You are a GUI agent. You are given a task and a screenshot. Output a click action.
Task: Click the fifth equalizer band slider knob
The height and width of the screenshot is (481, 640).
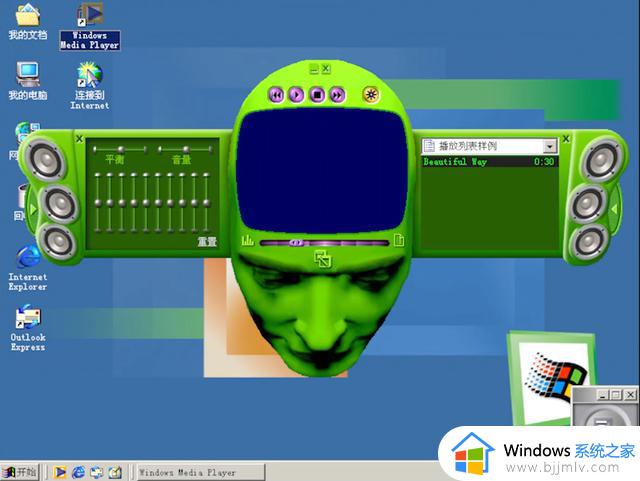[x=146, y=203]
